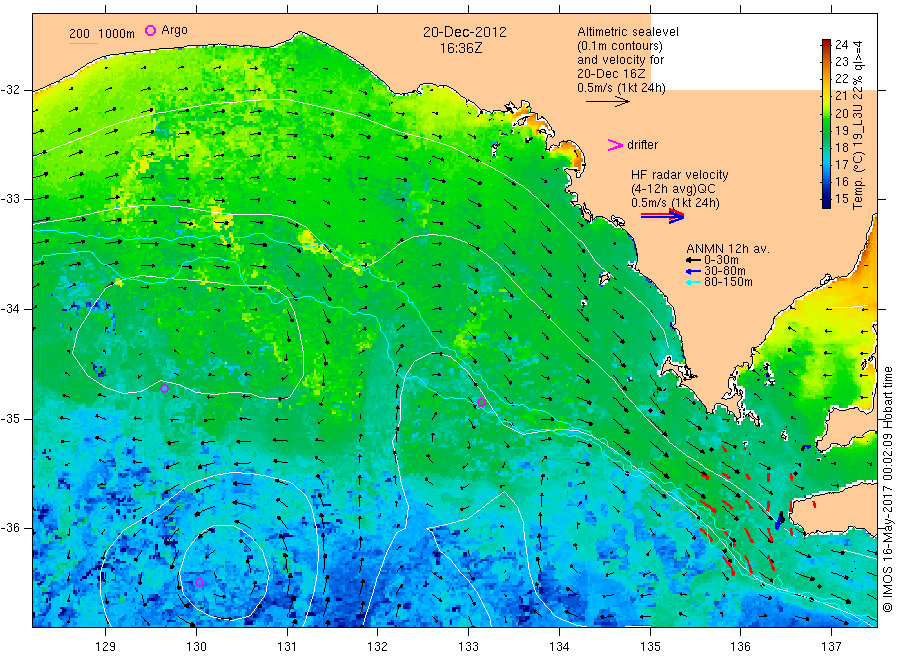This screenshot has width=900, height=660.
Task: Click longitude axis label 129
Action: click(106, 647)
